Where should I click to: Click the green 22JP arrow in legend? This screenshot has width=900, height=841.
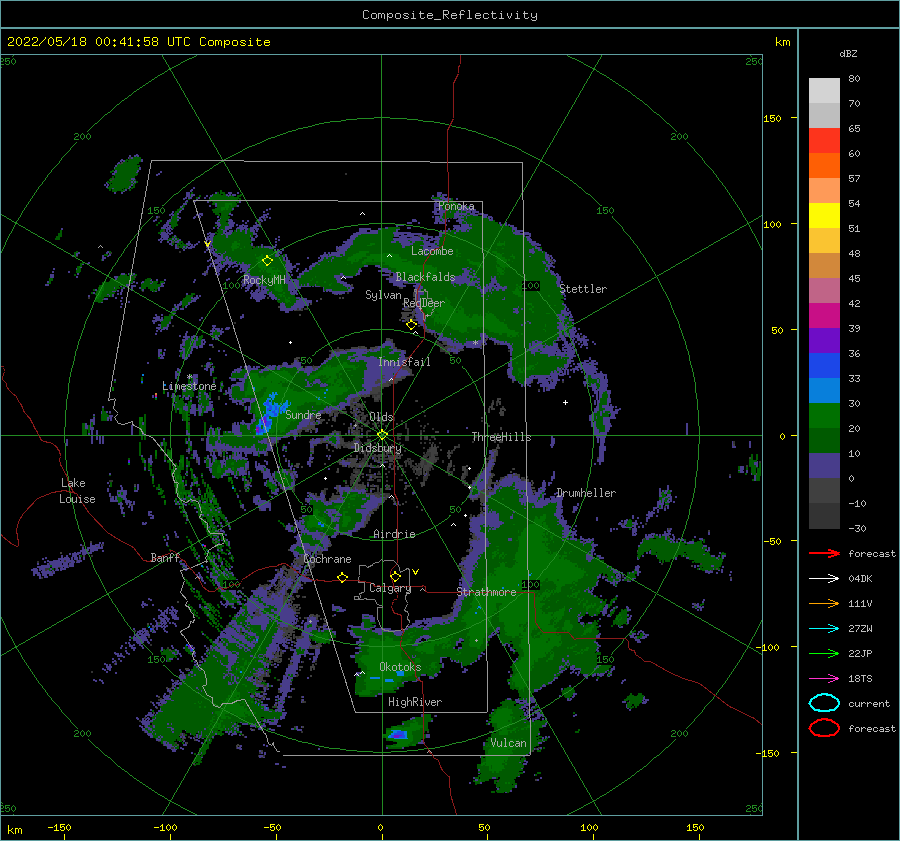click(824, 653)
